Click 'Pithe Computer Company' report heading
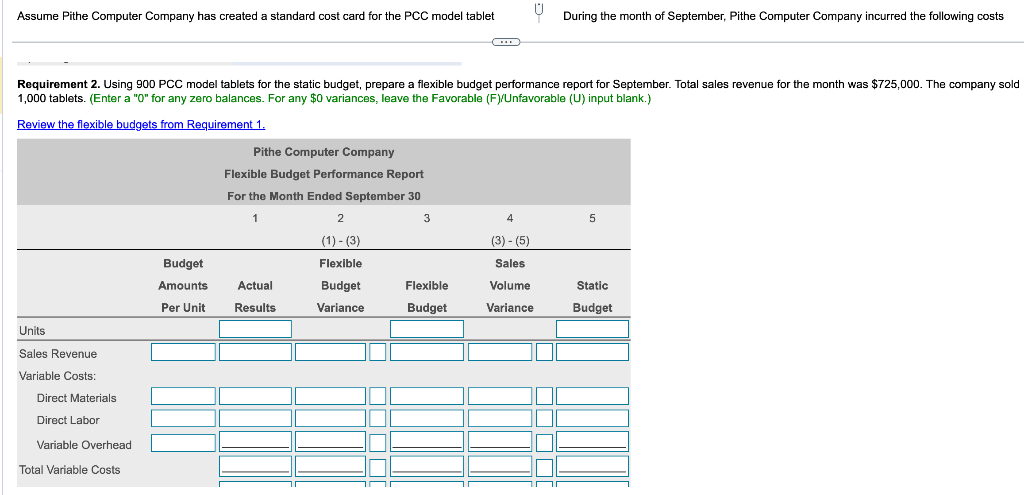The height and width of the screenshot is (495, 1024). point(324,152)
